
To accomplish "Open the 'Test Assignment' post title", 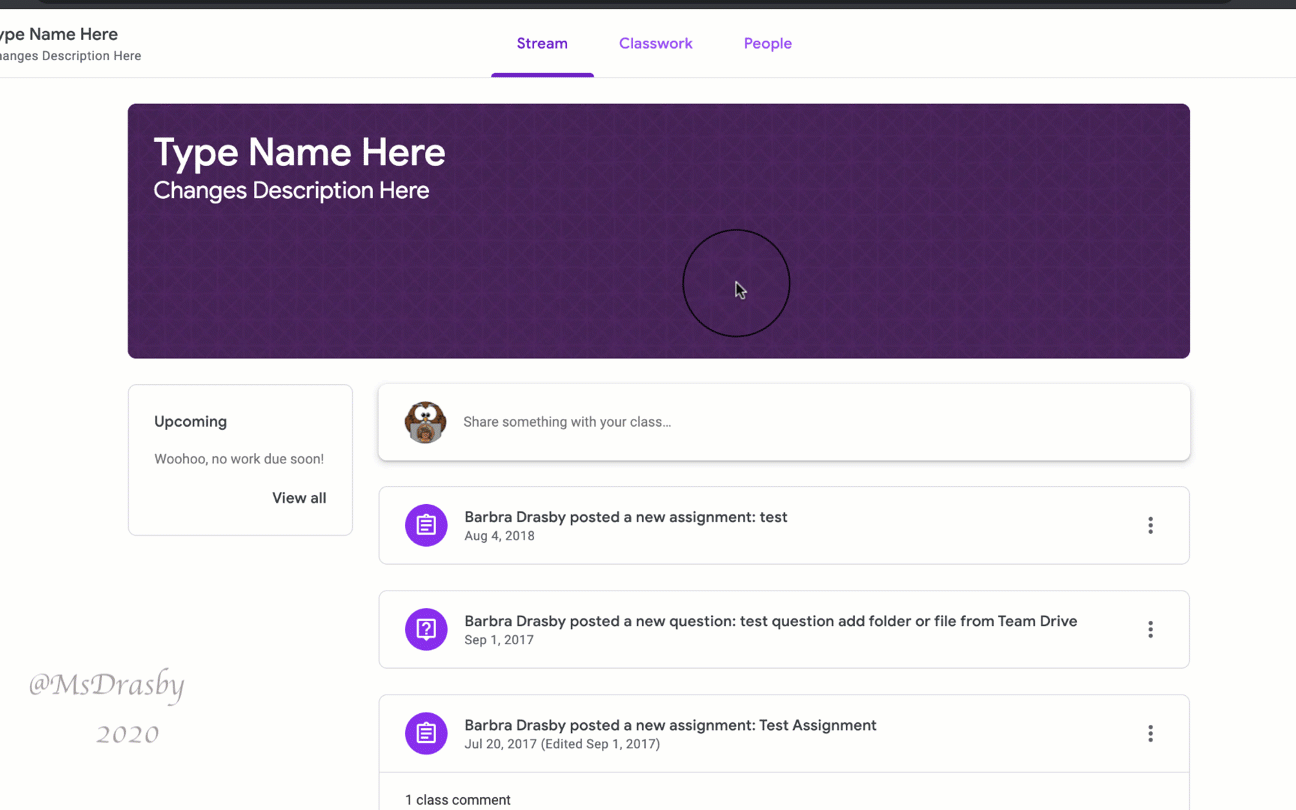I will point(670,725).
